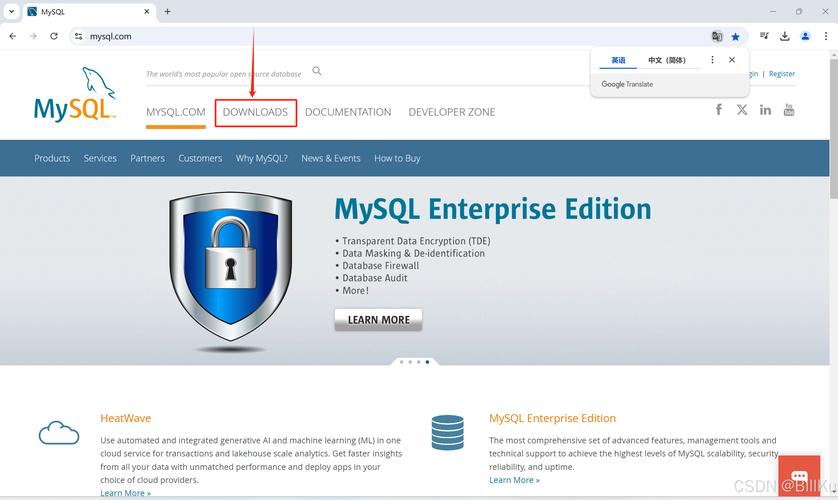Open Translate popup three-dot options menu
Screen dimensions: 838x500
pyautogui.click(x=712, y=60)
